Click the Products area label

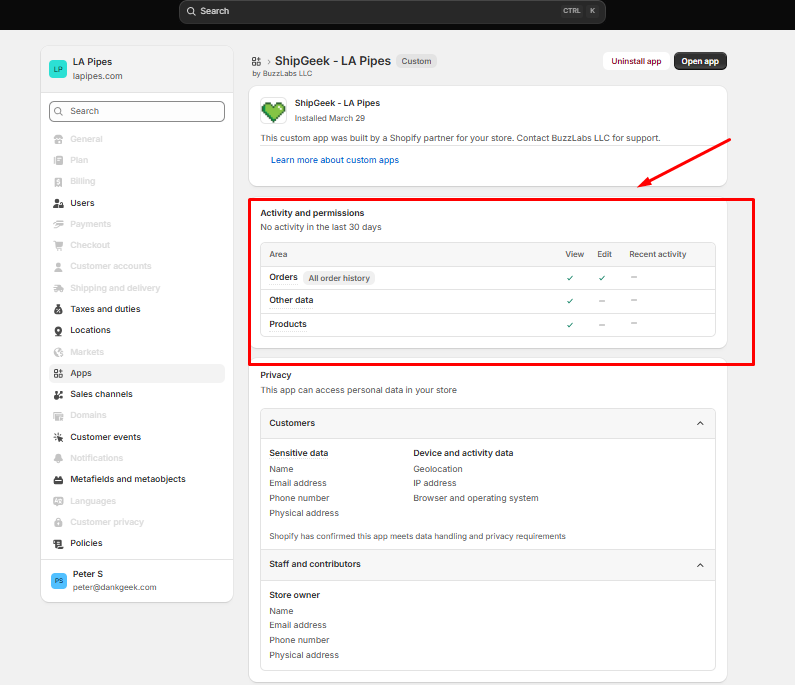(x=288, y=324)
